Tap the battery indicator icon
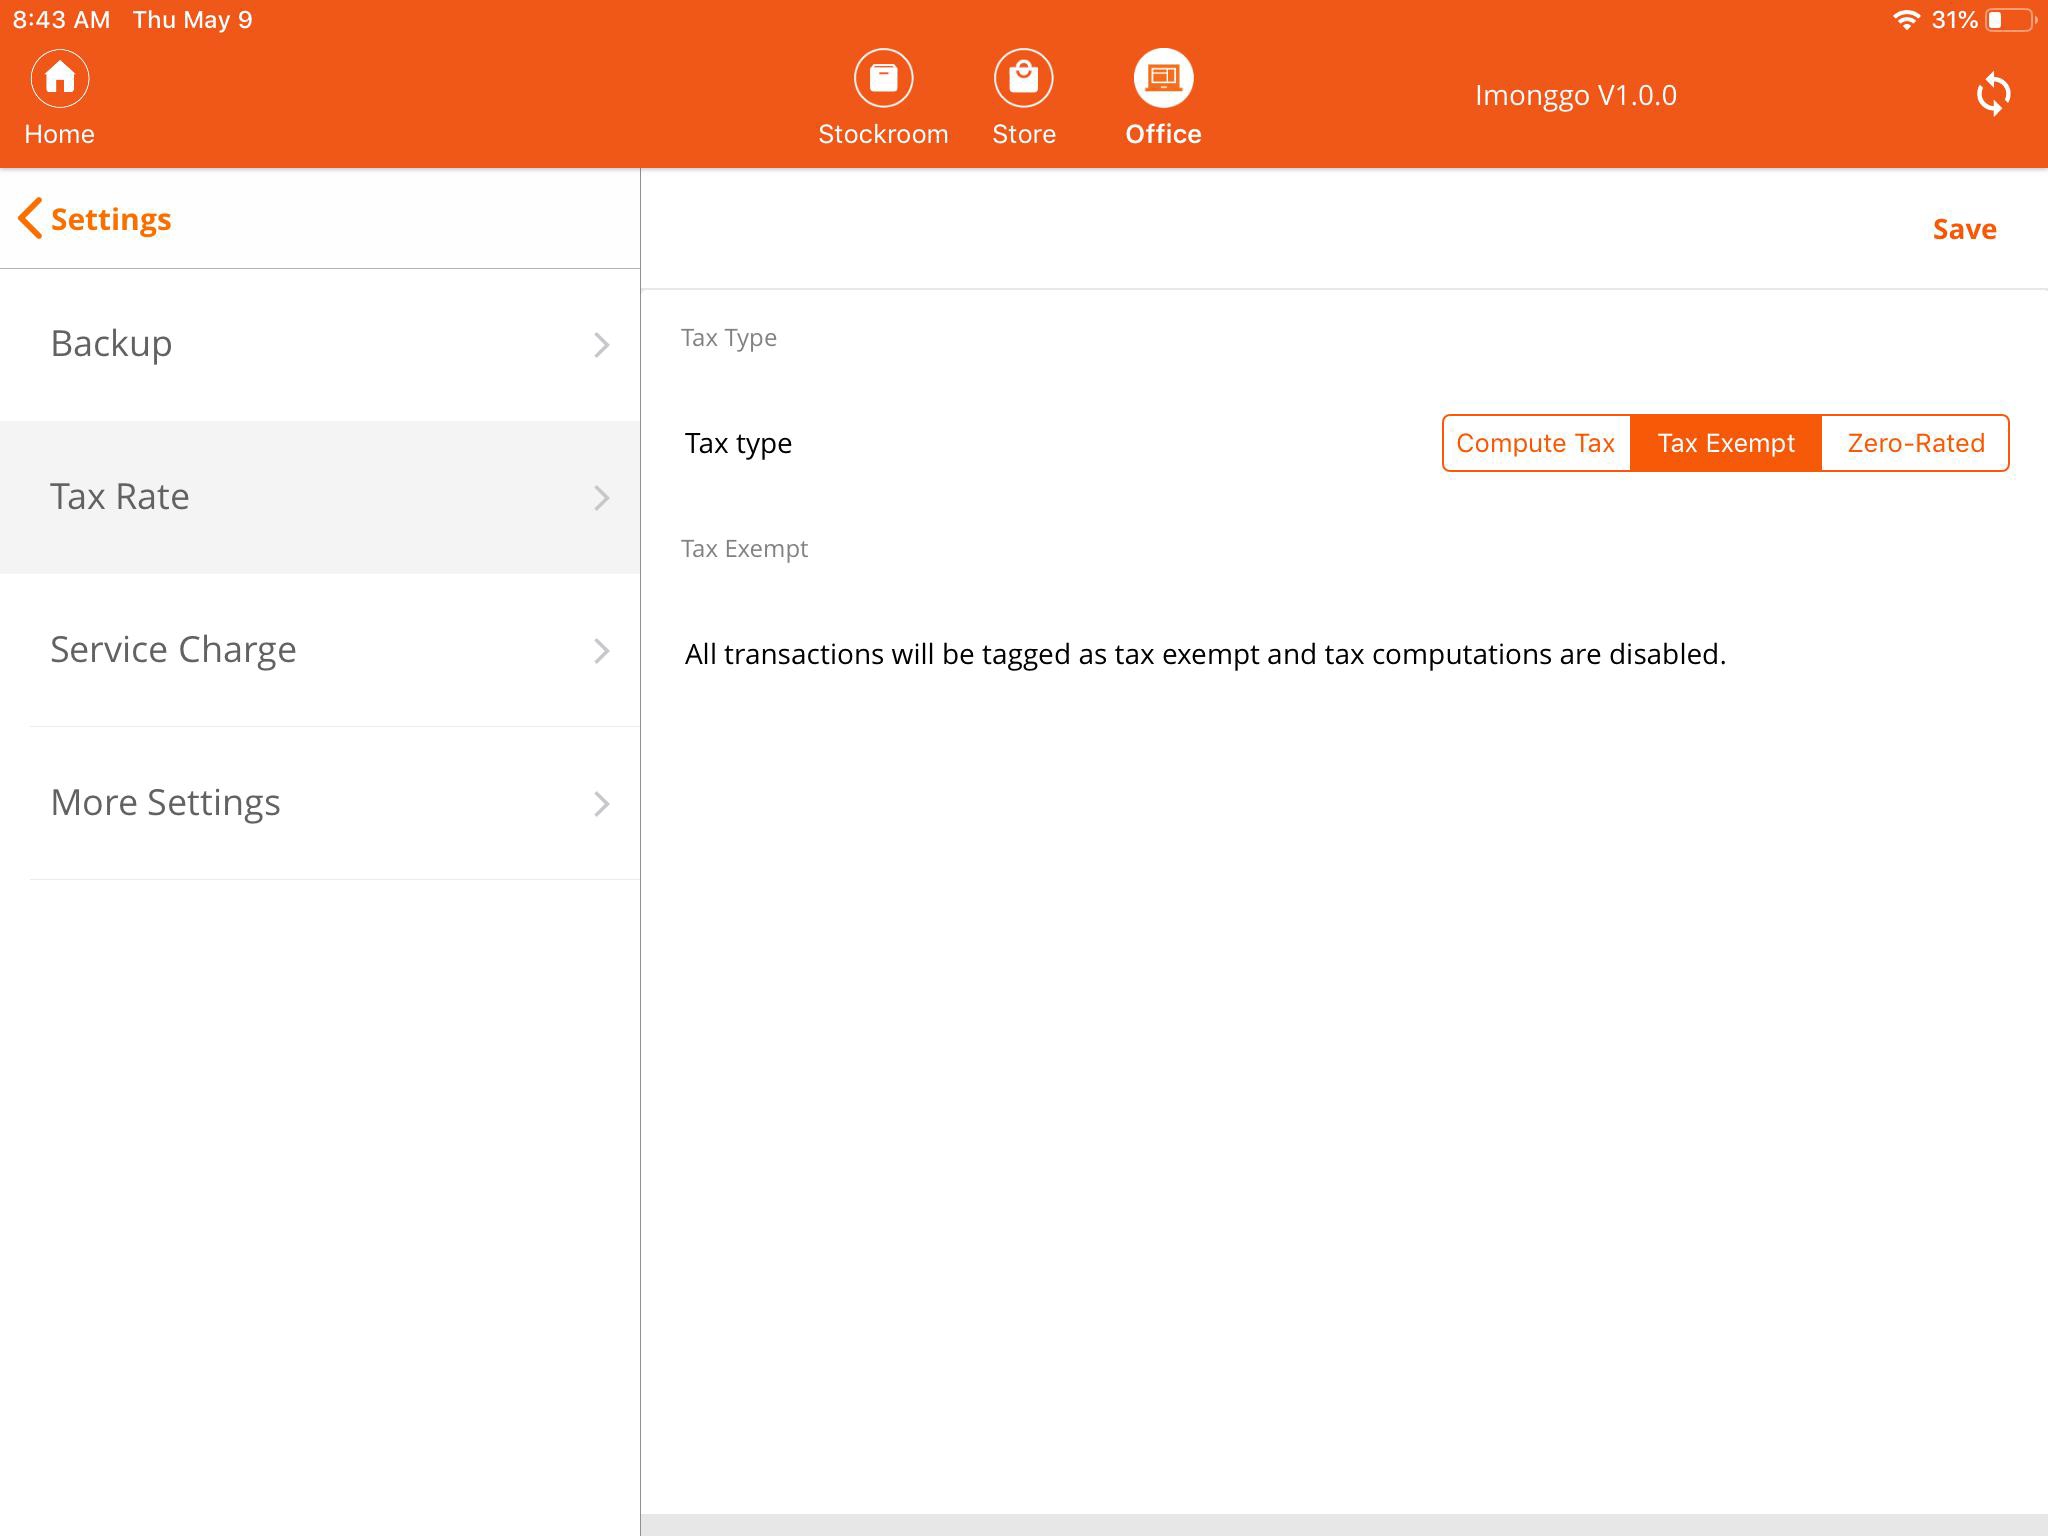This screenshot has height=1536, width=2048. 2009,20
